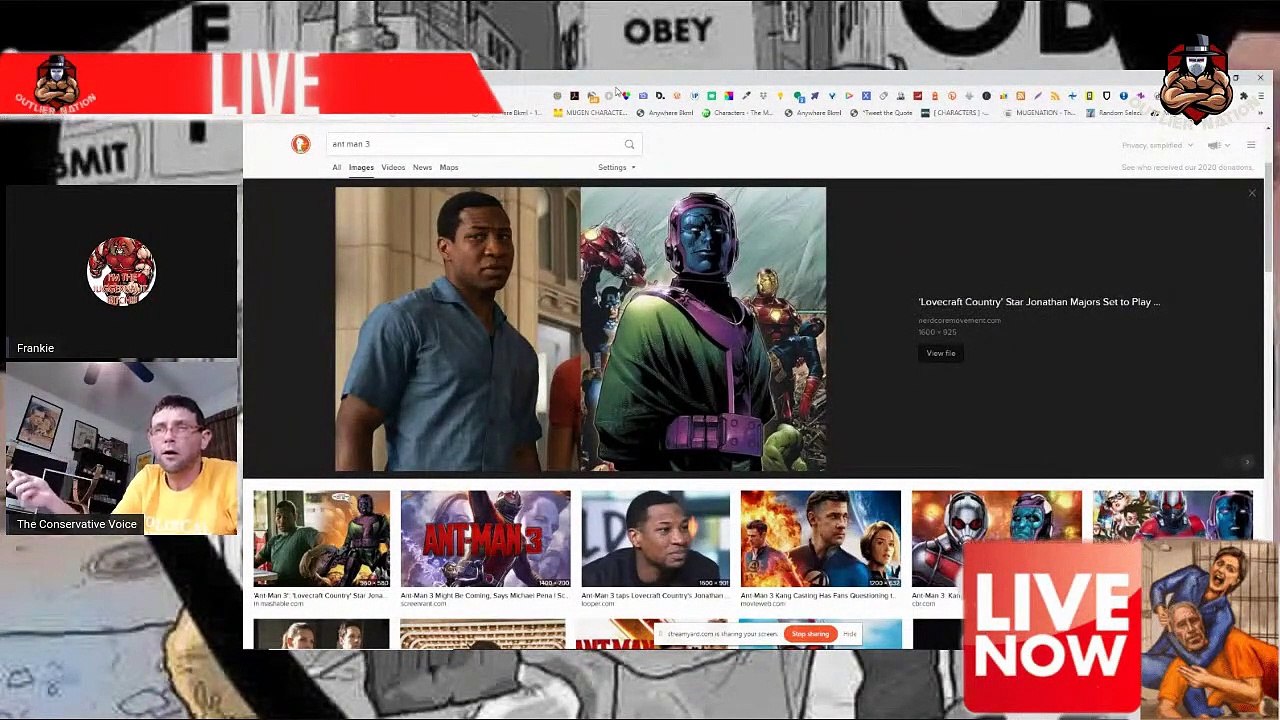Open the movieweb.com Kang Casting thumbnail
The width and height of the screenshot is (1280, 720).
(x=820, y=538)
